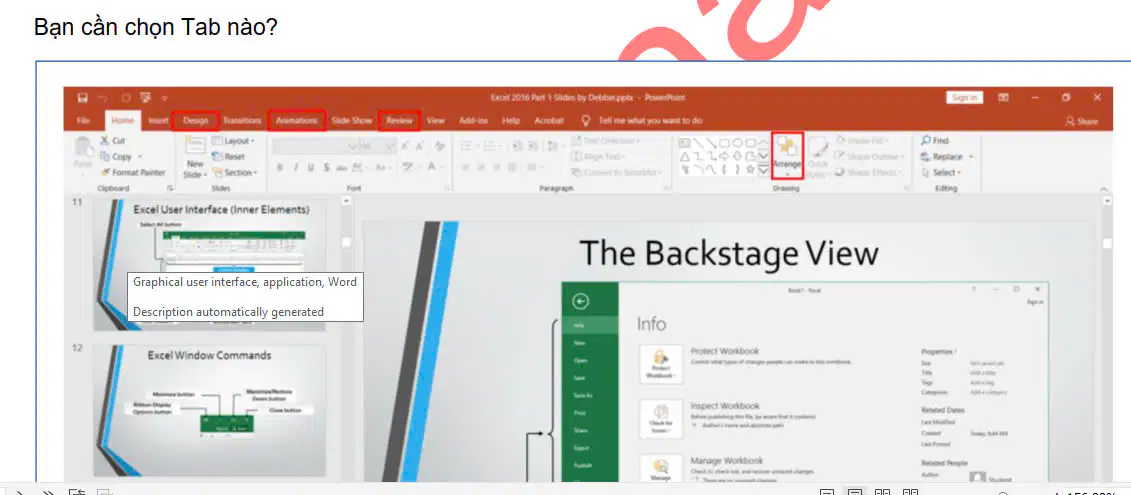Click Copy in the Clipboard group
The height and width of the screenshot is (495, 1131).
tap(115, 157)
